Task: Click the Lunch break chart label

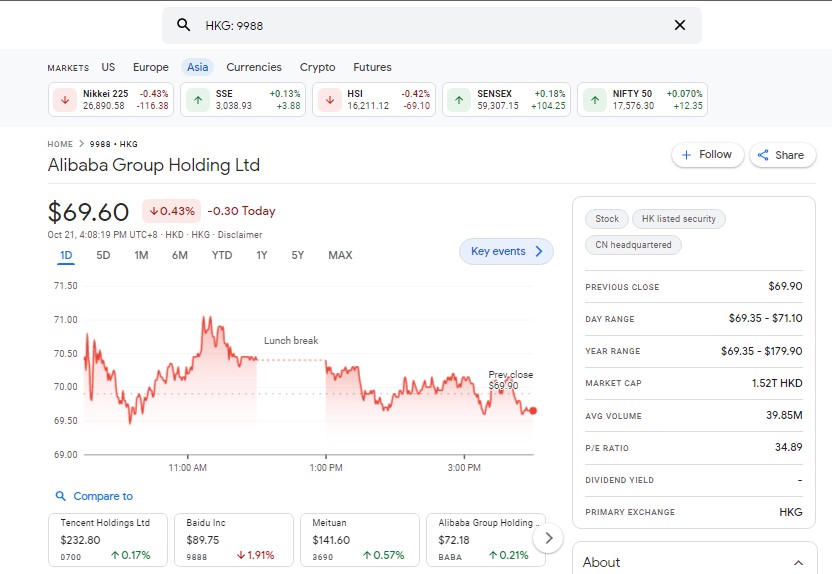Action: coord(291,341)
